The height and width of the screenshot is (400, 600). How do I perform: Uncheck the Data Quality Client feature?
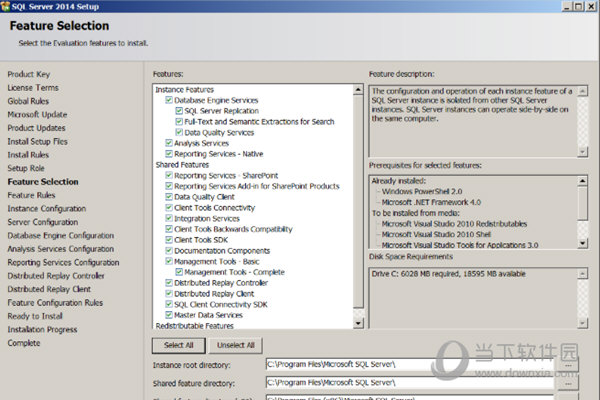click(x=169, y=197)
